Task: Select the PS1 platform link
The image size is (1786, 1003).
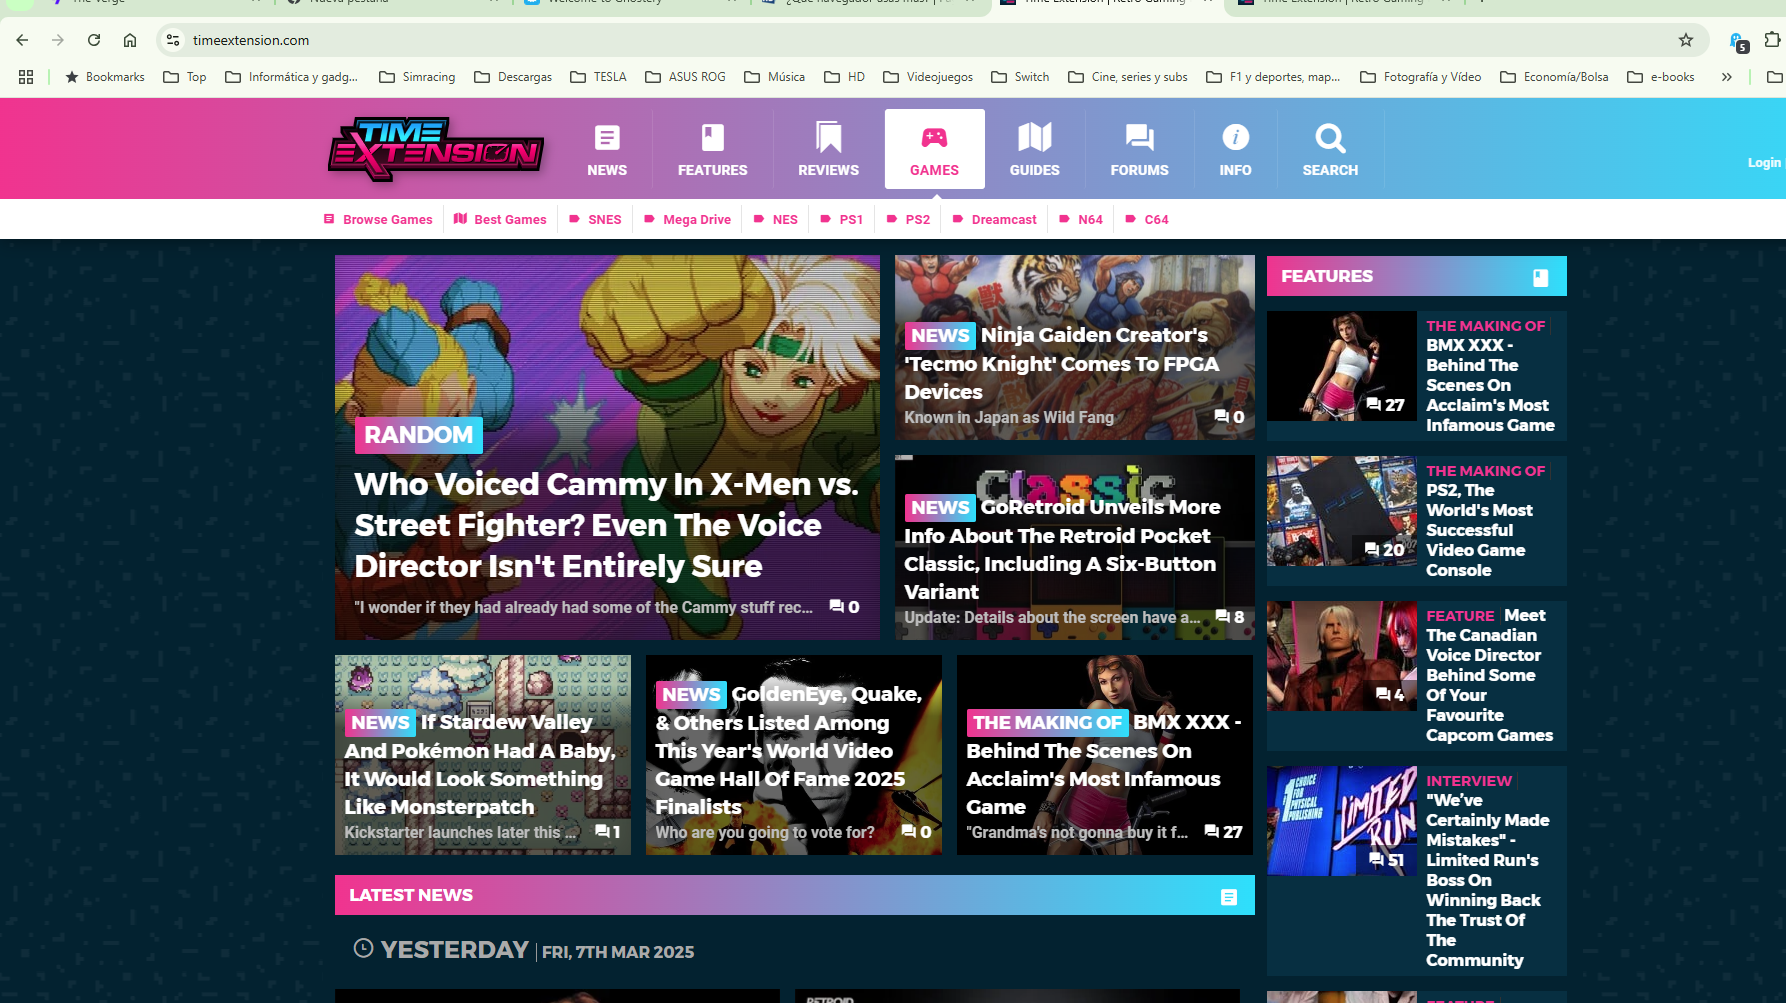Action: (841, 219)
